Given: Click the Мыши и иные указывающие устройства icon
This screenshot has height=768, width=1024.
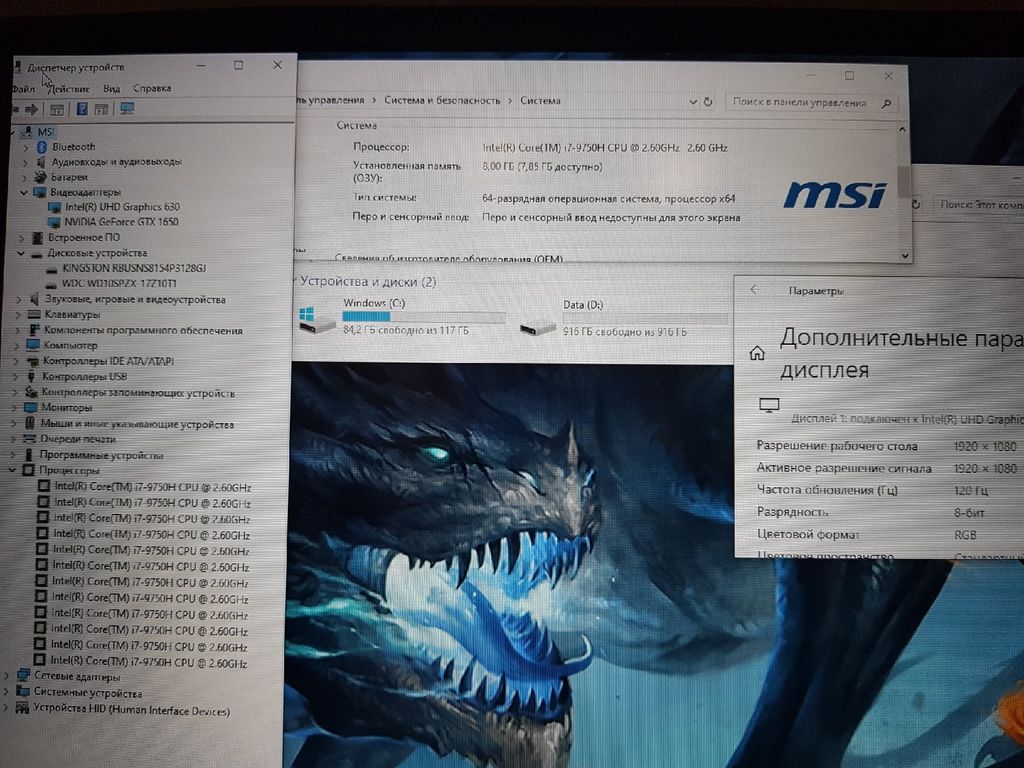Looking at the screenshot, I should click(x=30, y=424).
